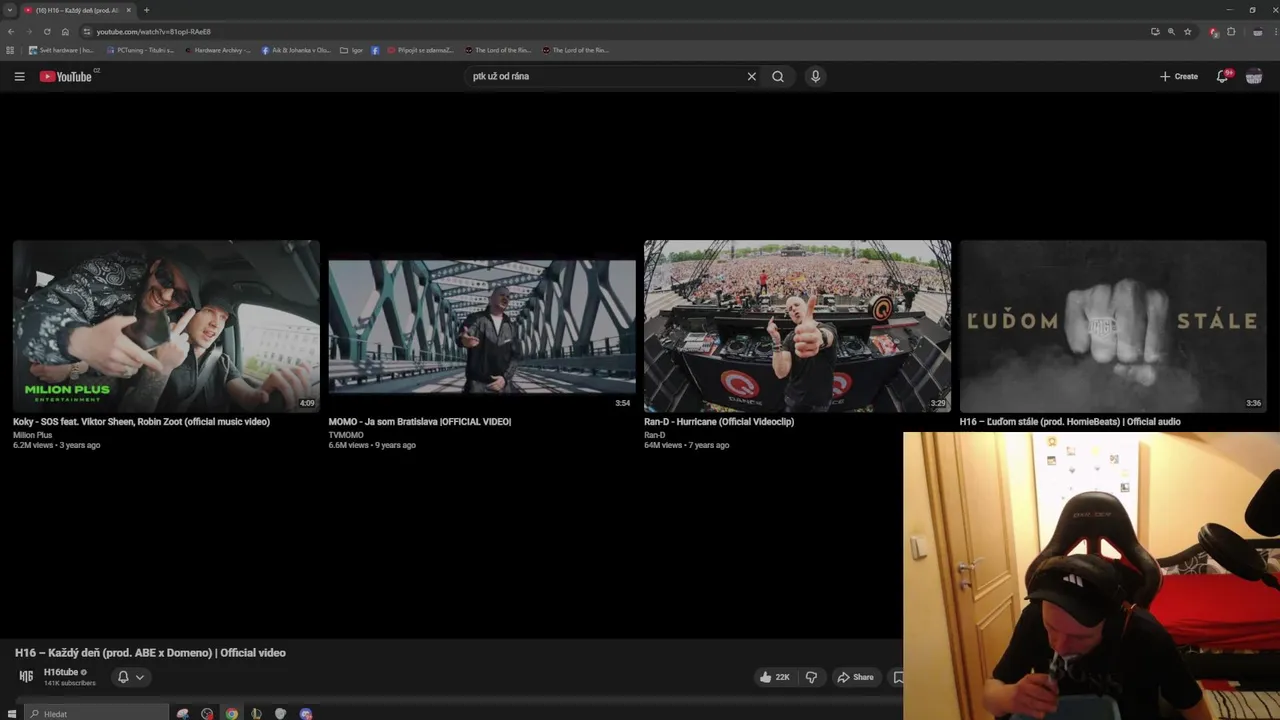The height and width of the screenshot is (720, 1280).
Task: Play the MOMO – Ja som Bratislava thumbnail
Action: point(482,326)
